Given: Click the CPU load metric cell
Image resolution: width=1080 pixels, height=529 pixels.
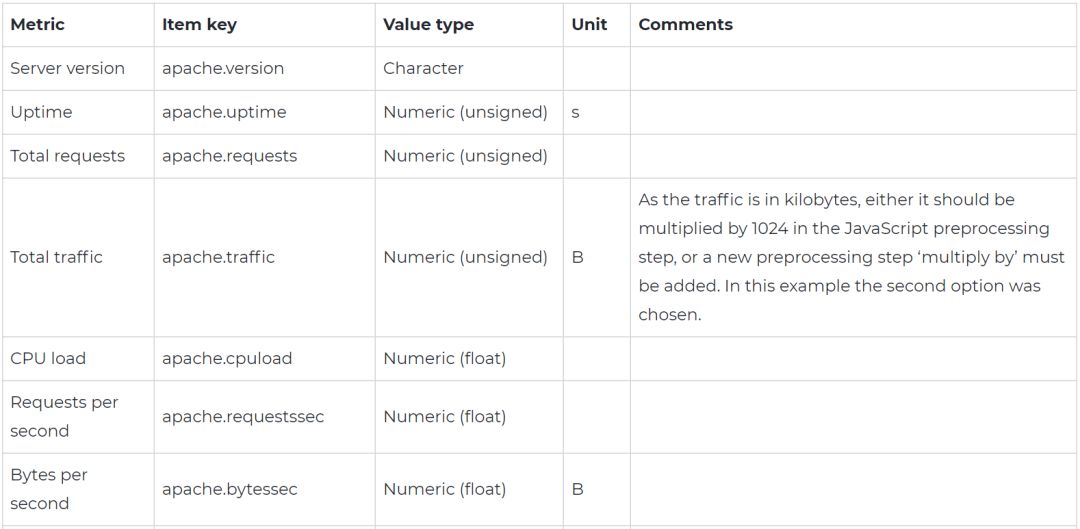Looking at the screenshot, I should click(x=48, y=358).
